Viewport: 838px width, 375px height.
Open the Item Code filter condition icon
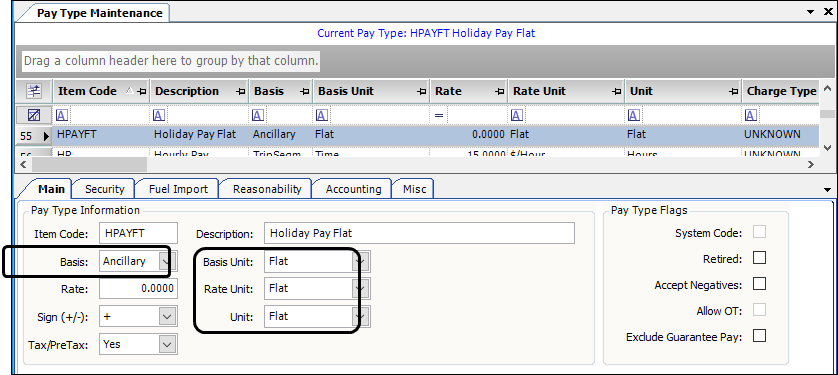(x=61, y=115)
